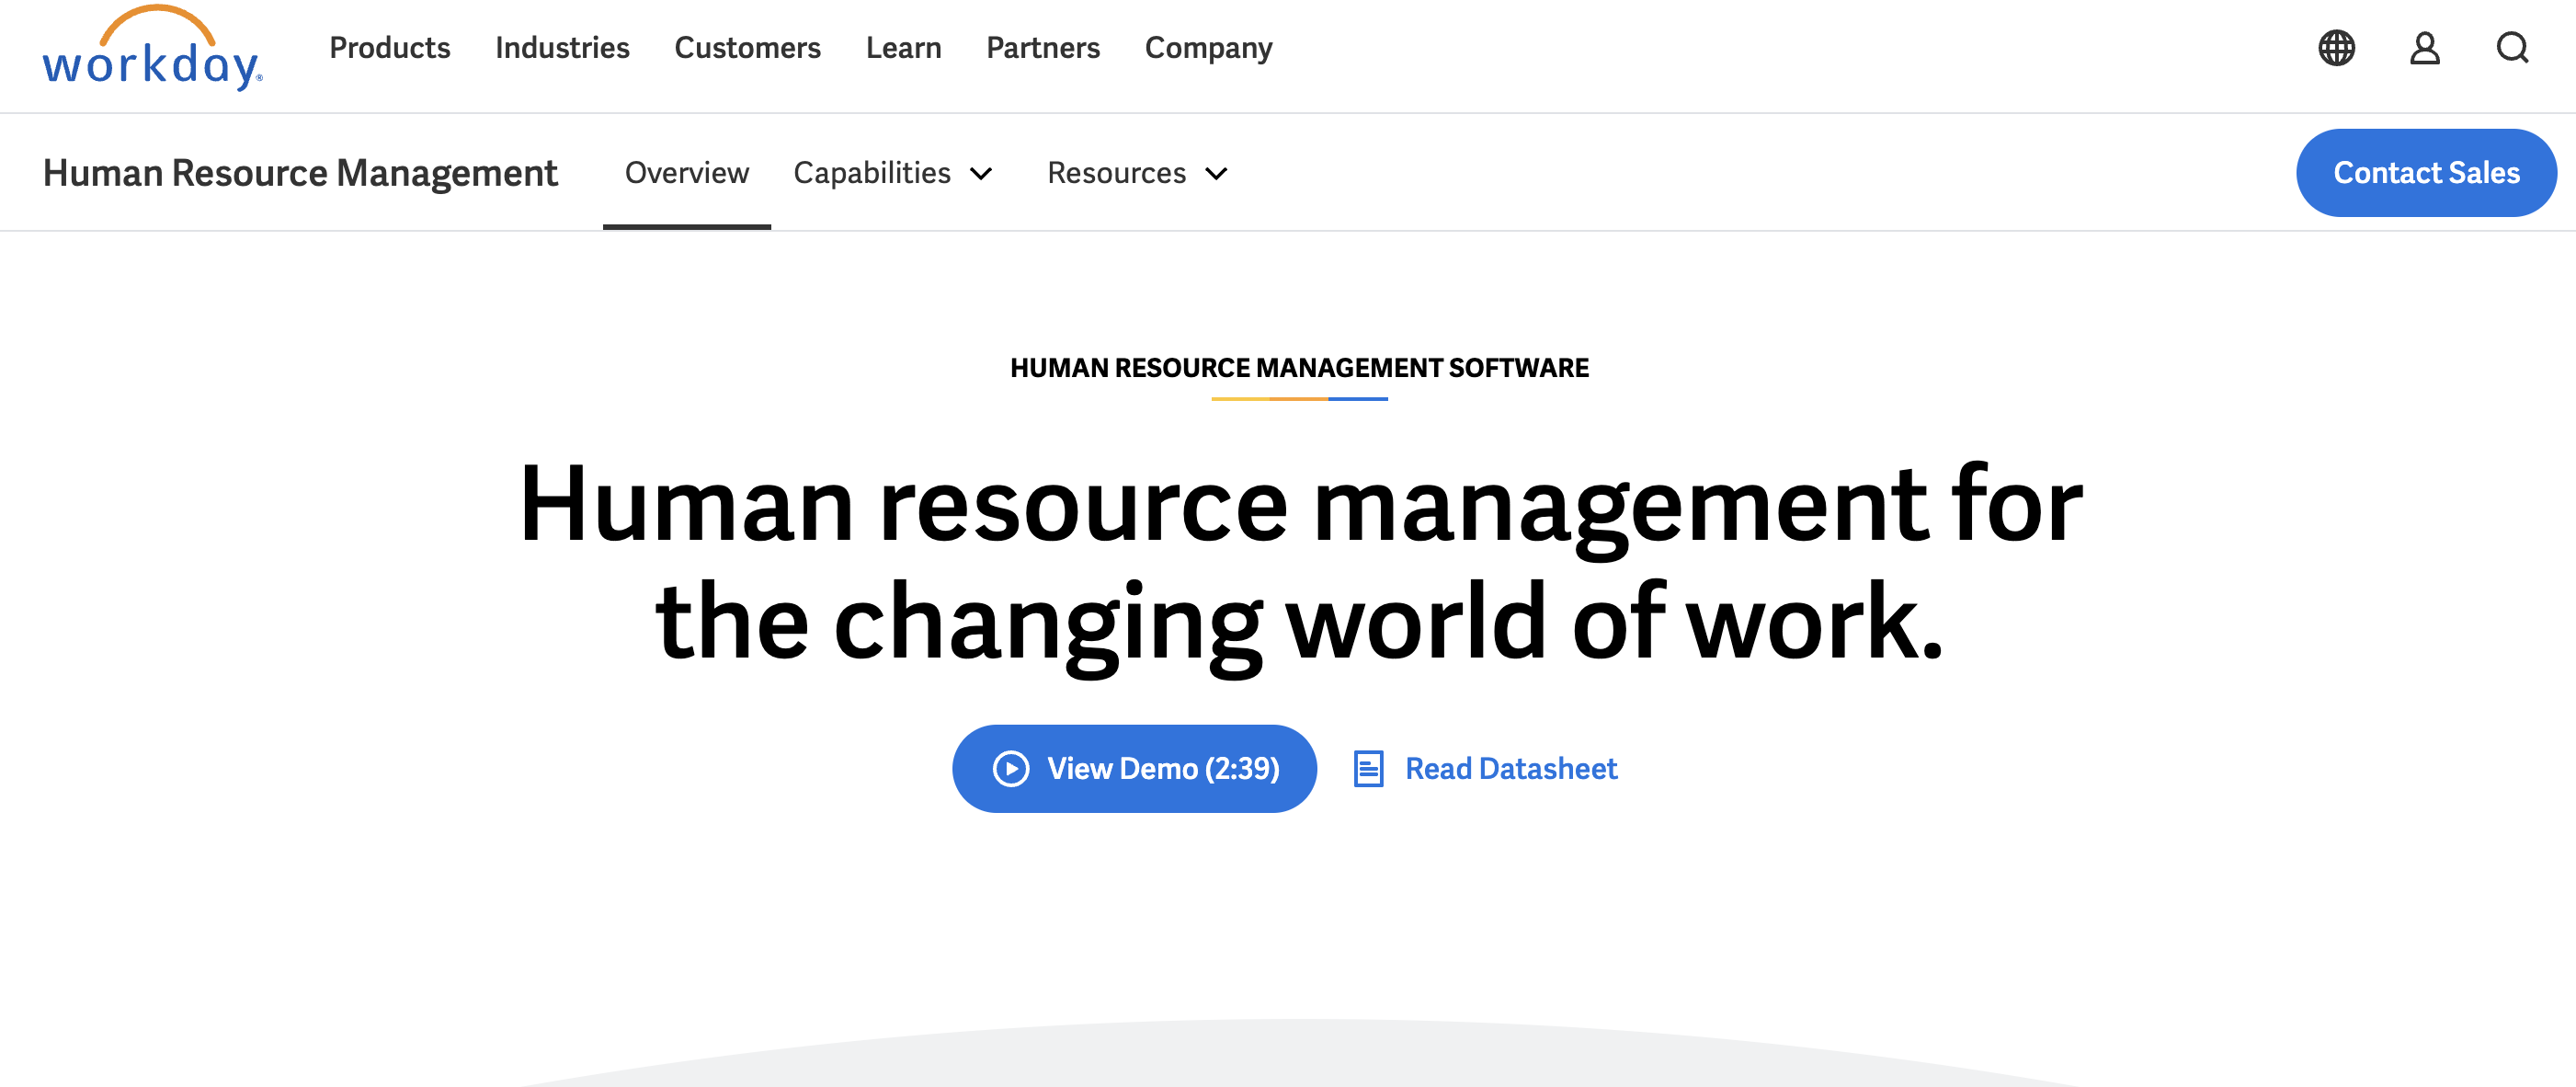The image size is (2576, 1087).
Task: Switch to the Overview tab
Action: coord(686,172)
